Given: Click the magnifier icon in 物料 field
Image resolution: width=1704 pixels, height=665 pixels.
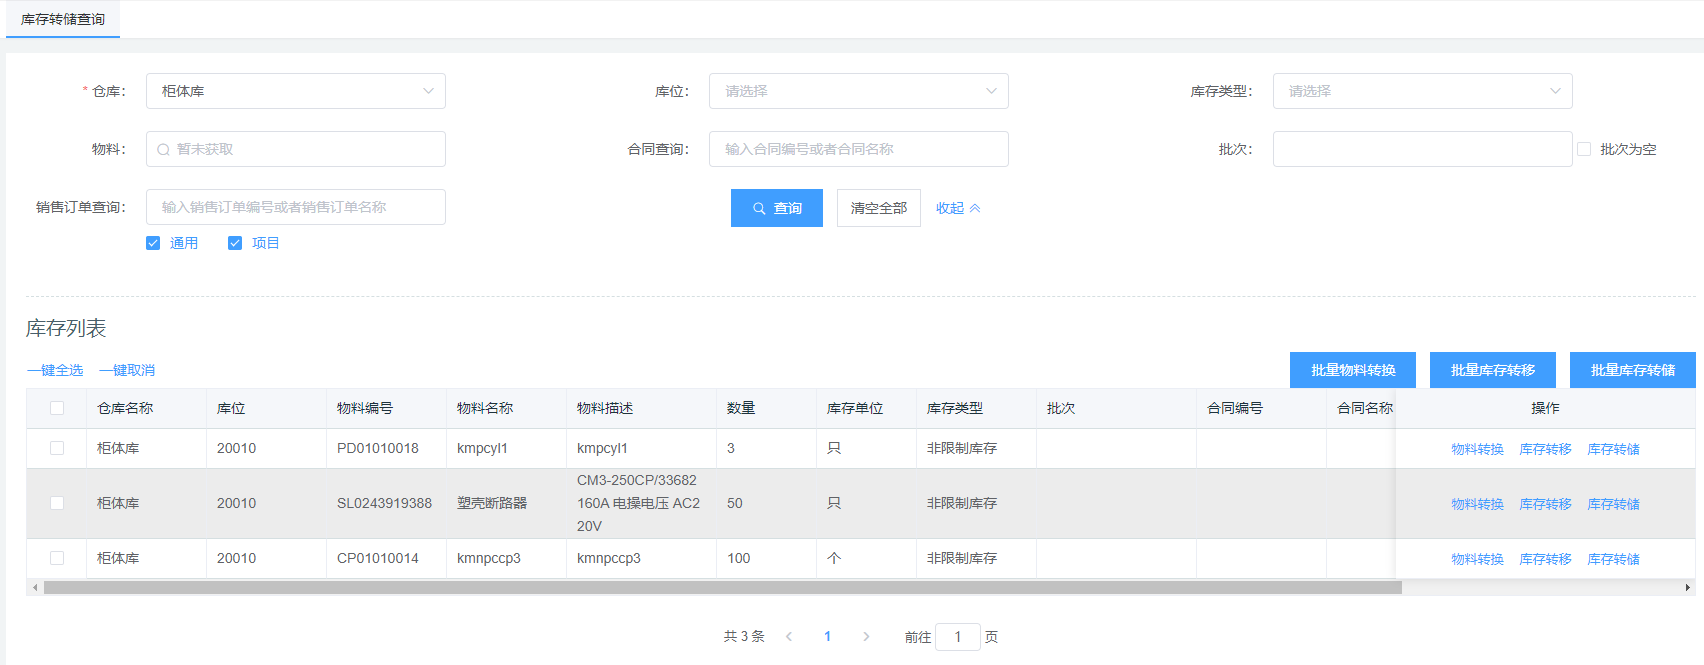Looking at the screenshot, I should 163,150.
